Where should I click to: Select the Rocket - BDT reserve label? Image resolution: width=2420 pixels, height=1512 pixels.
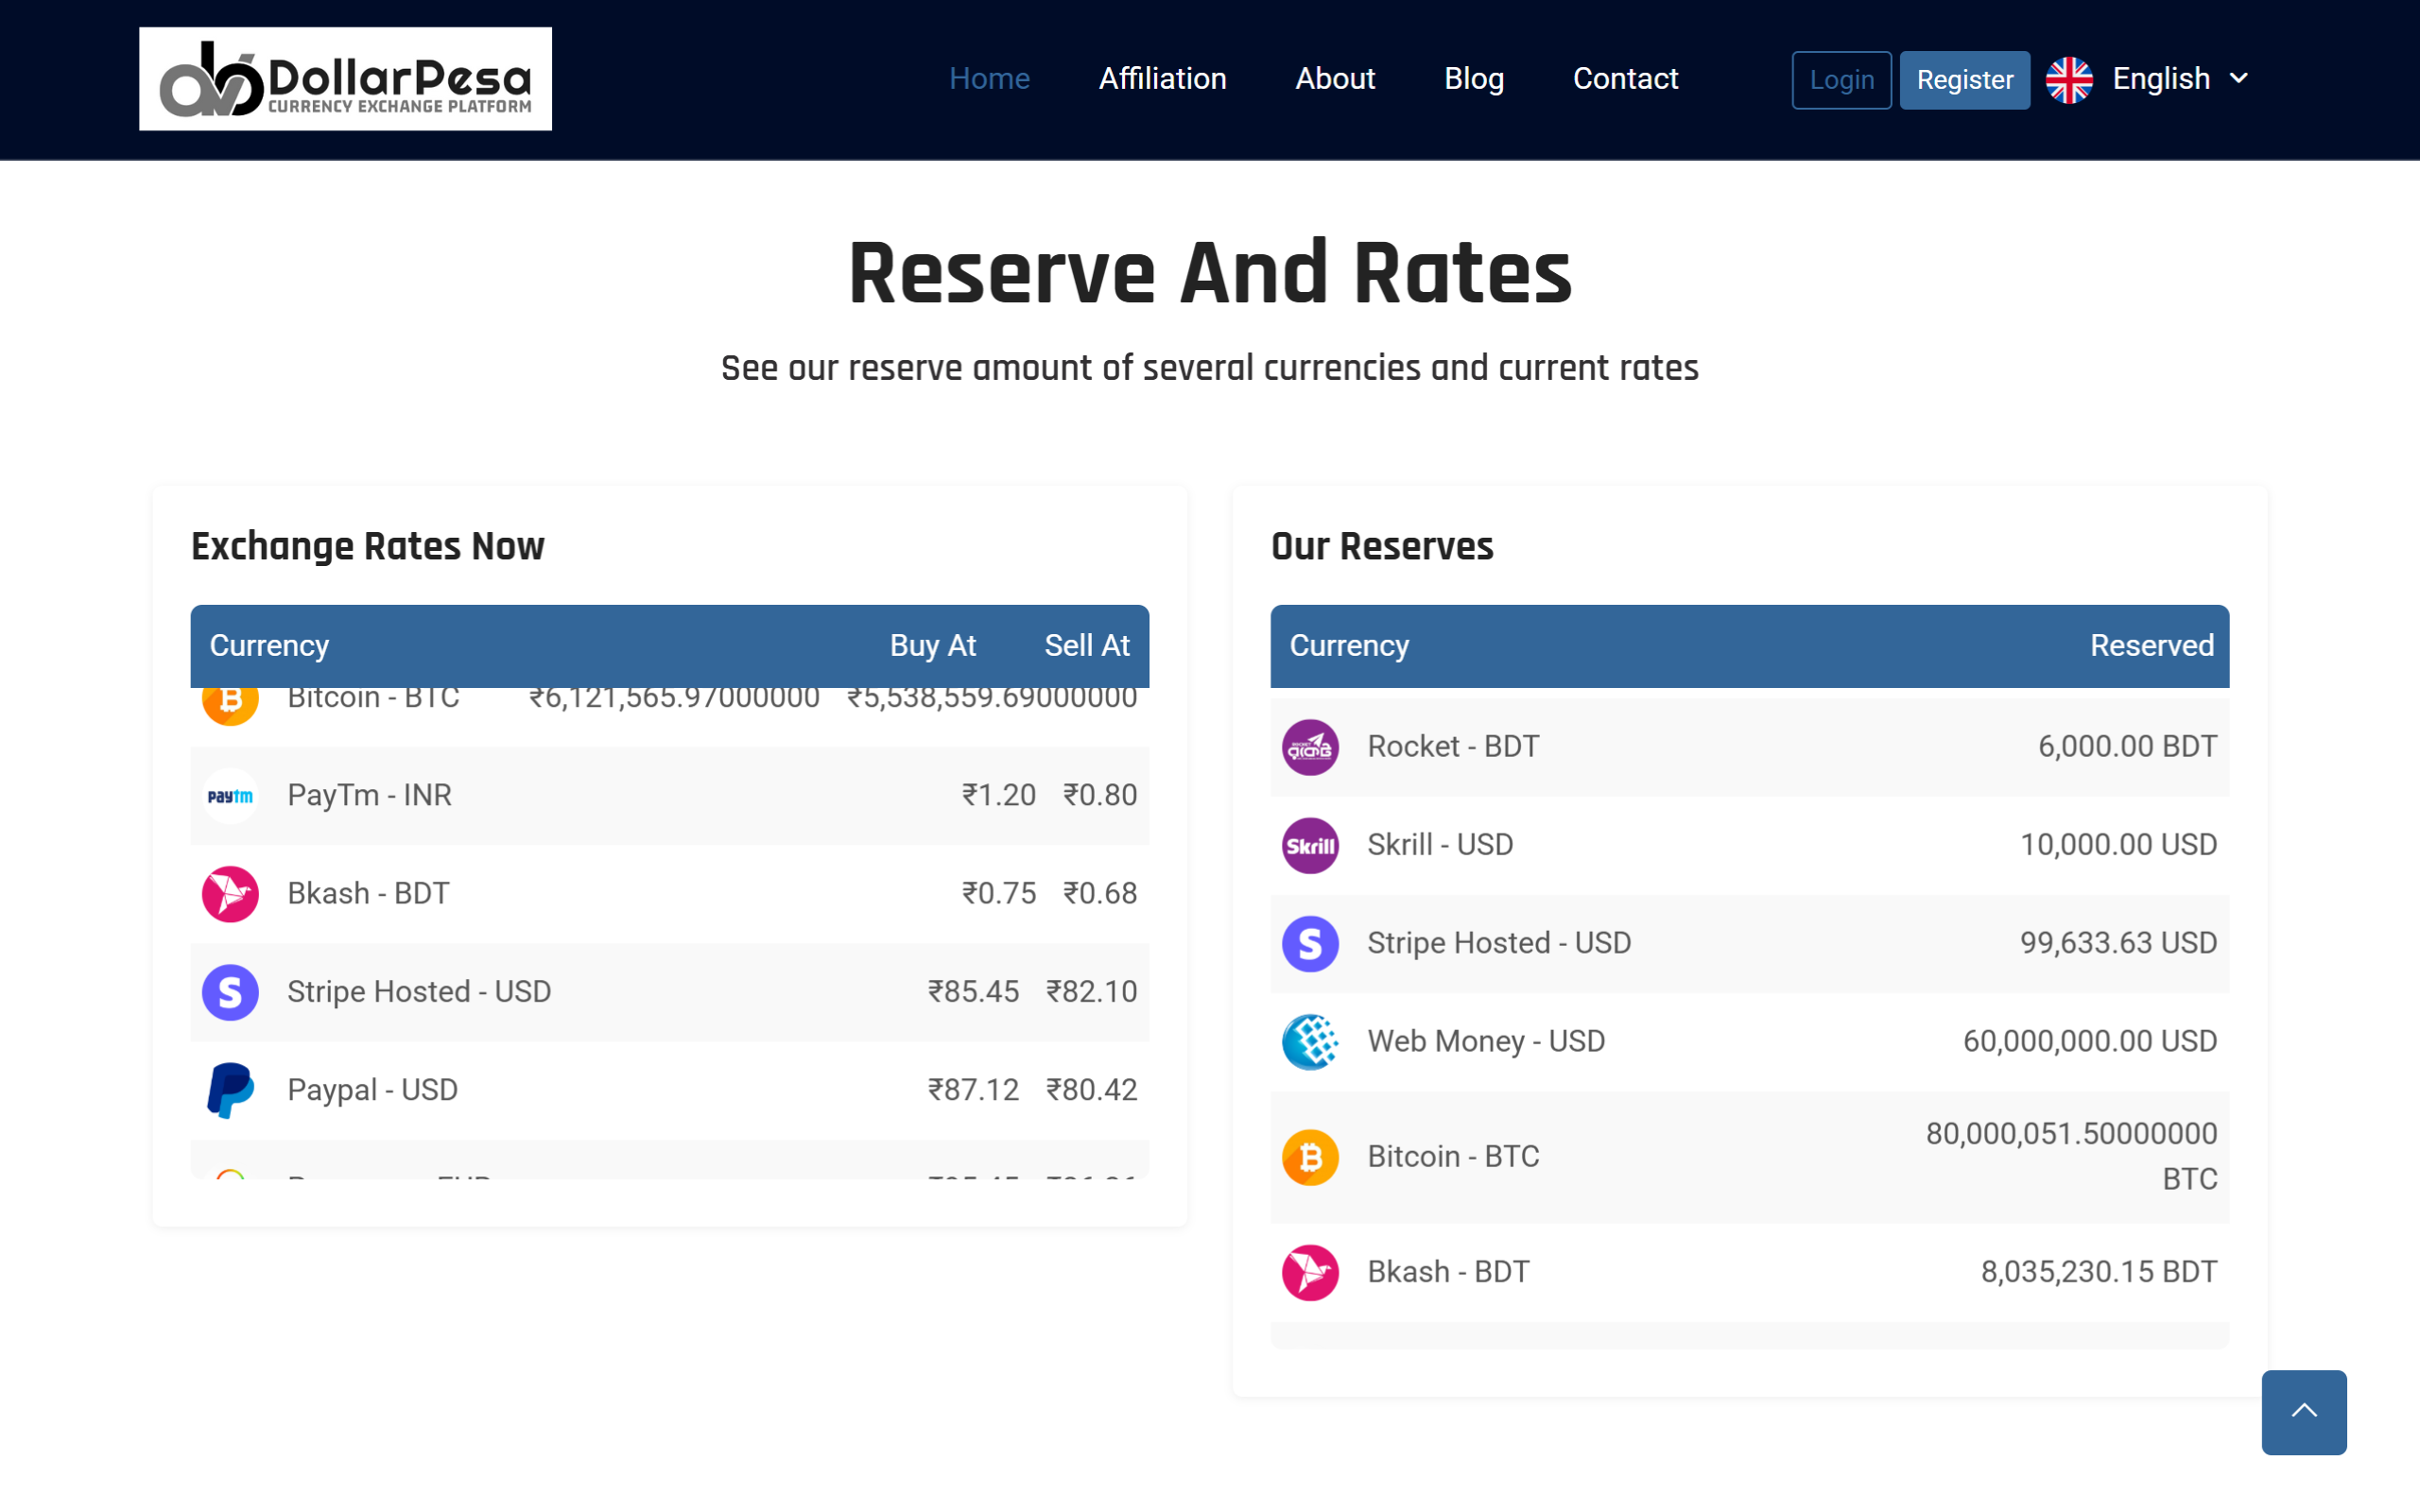click(1453, 747)
